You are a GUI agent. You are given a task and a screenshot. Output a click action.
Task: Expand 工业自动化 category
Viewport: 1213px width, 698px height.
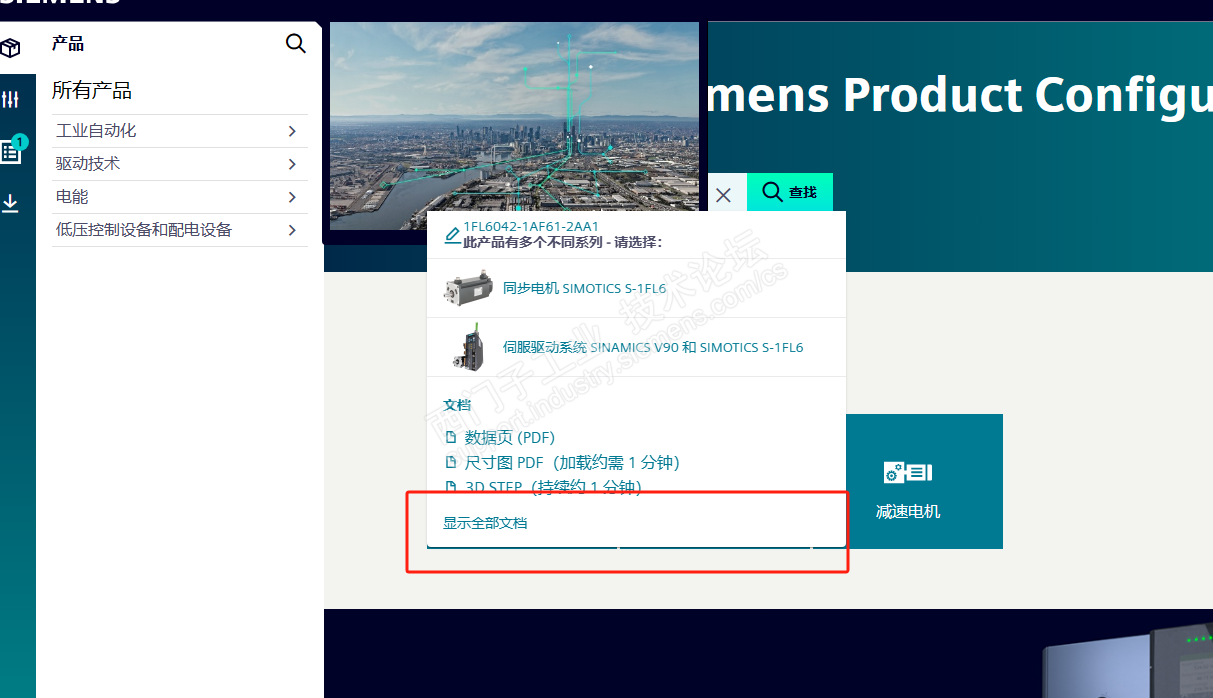tap(180, 131)
